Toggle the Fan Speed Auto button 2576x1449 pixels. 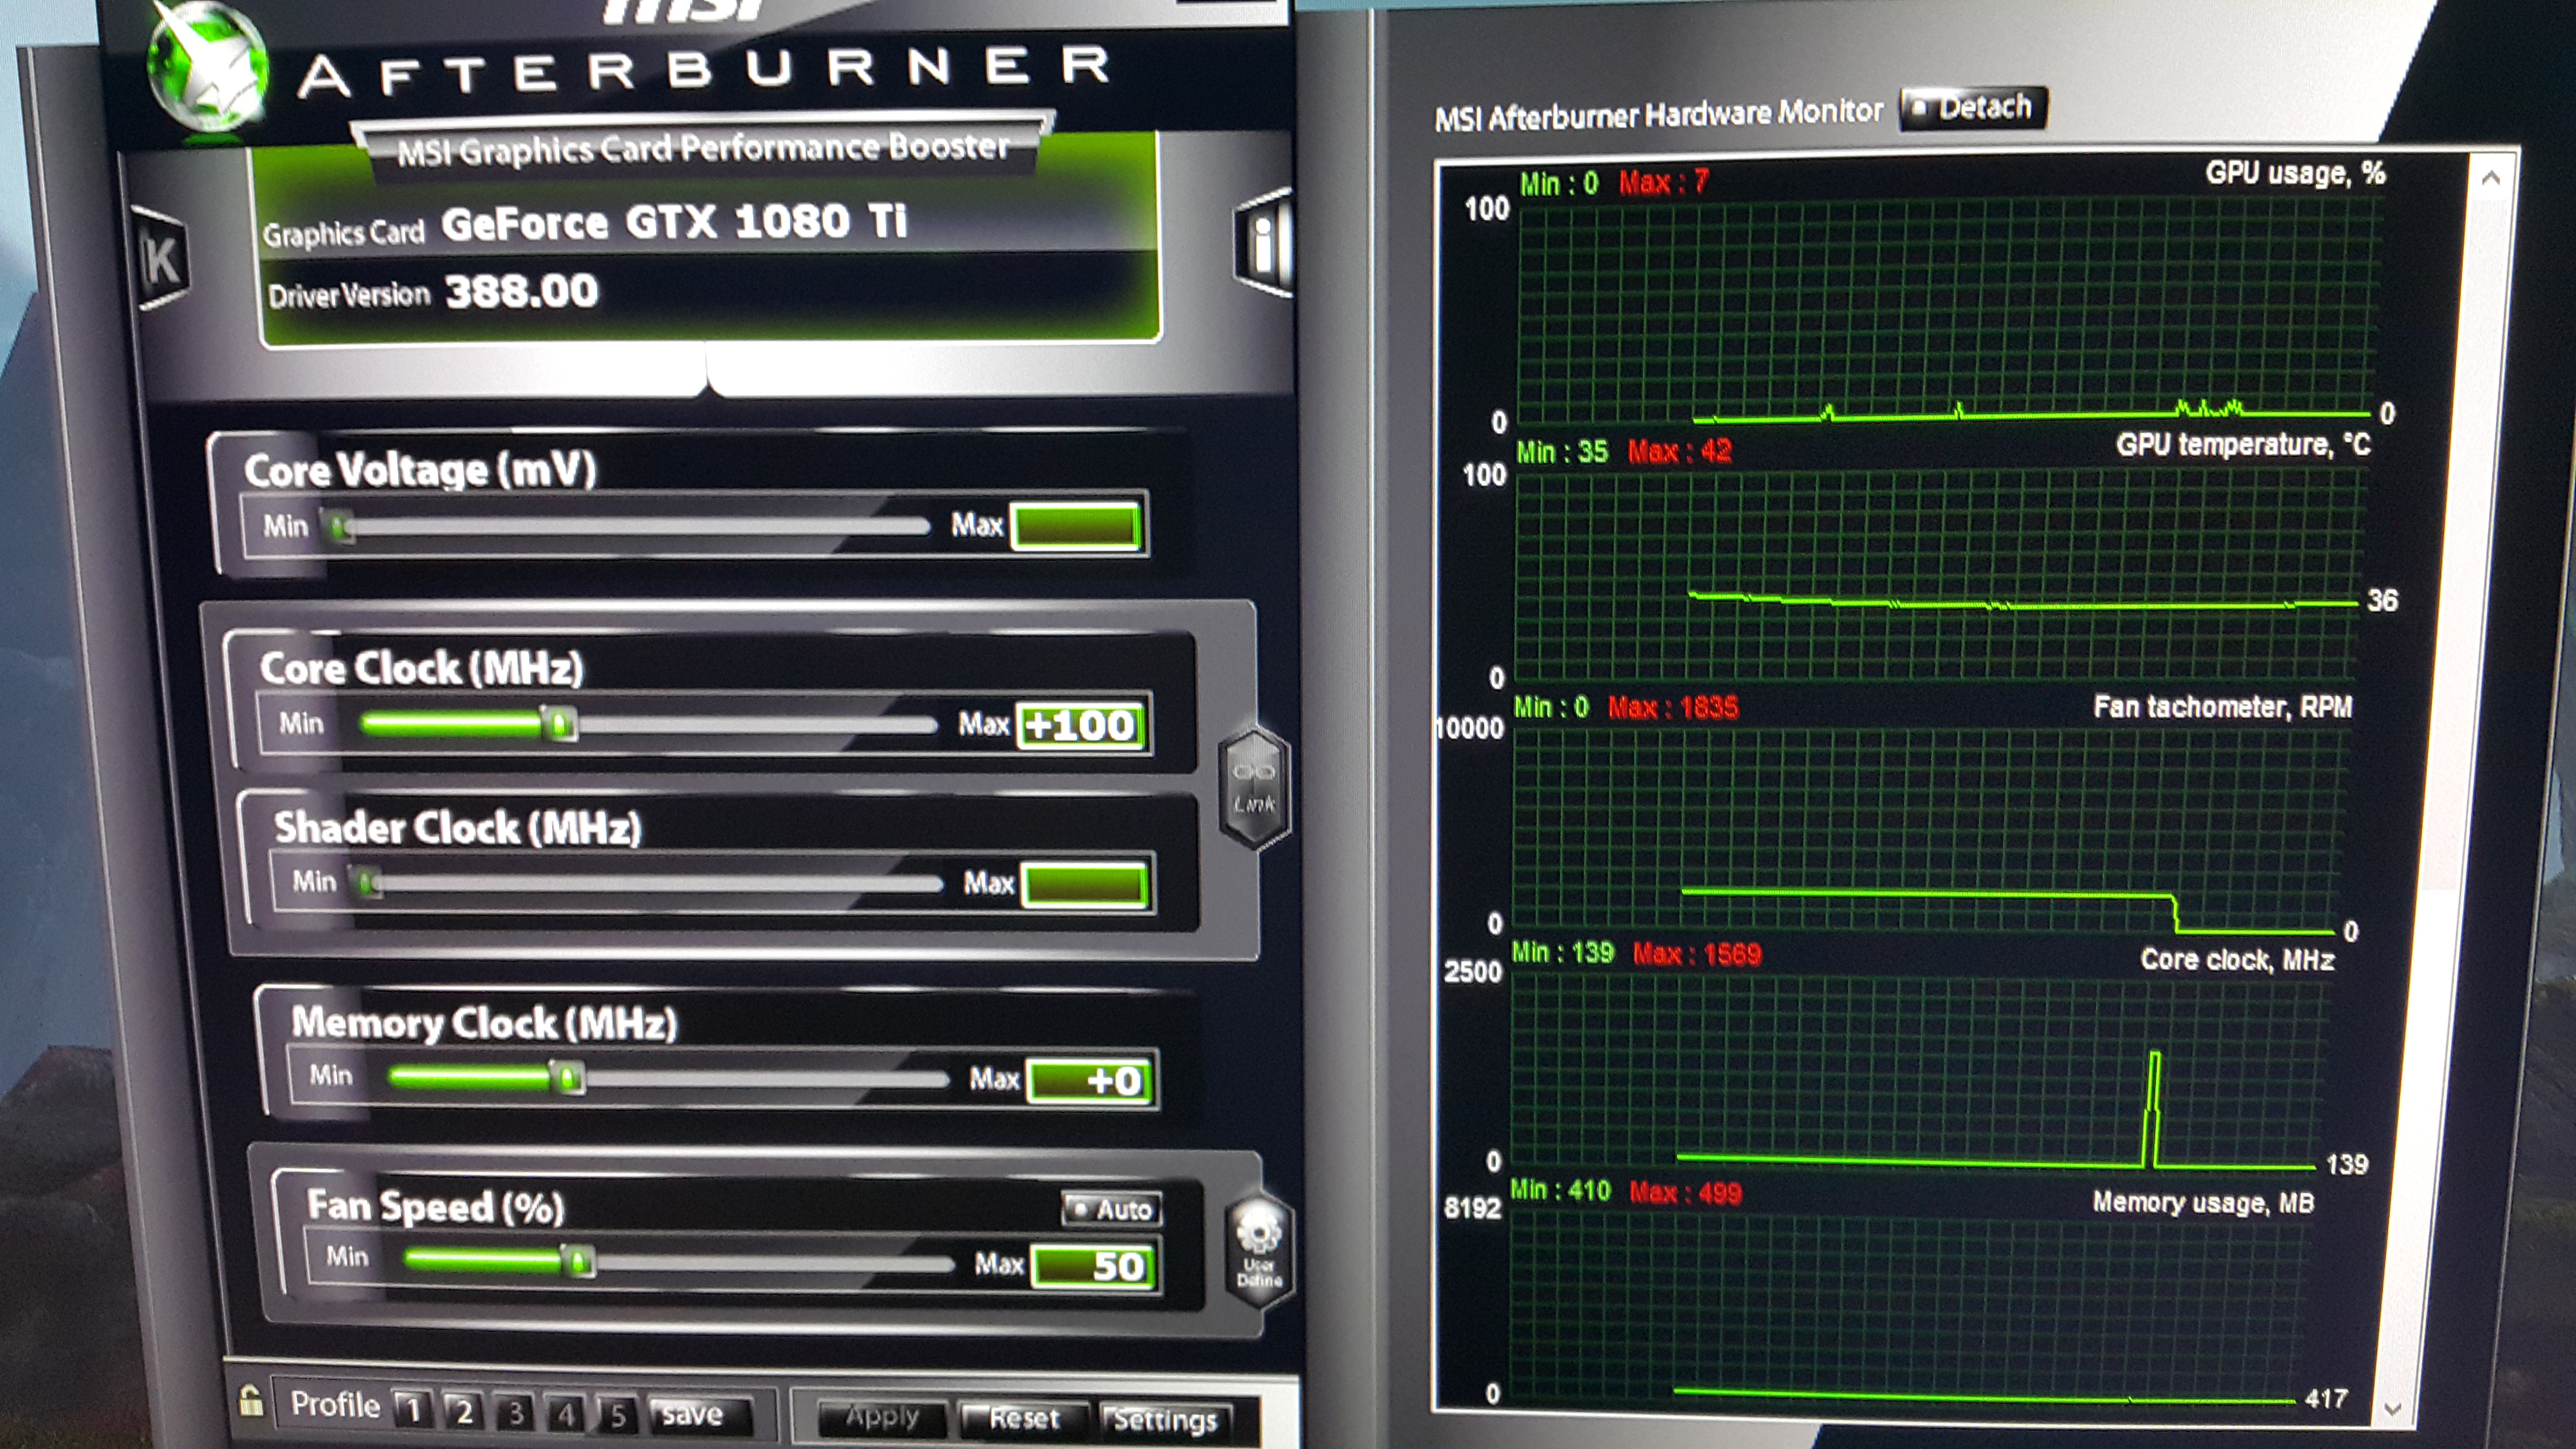click(x=1111, y=1209)
